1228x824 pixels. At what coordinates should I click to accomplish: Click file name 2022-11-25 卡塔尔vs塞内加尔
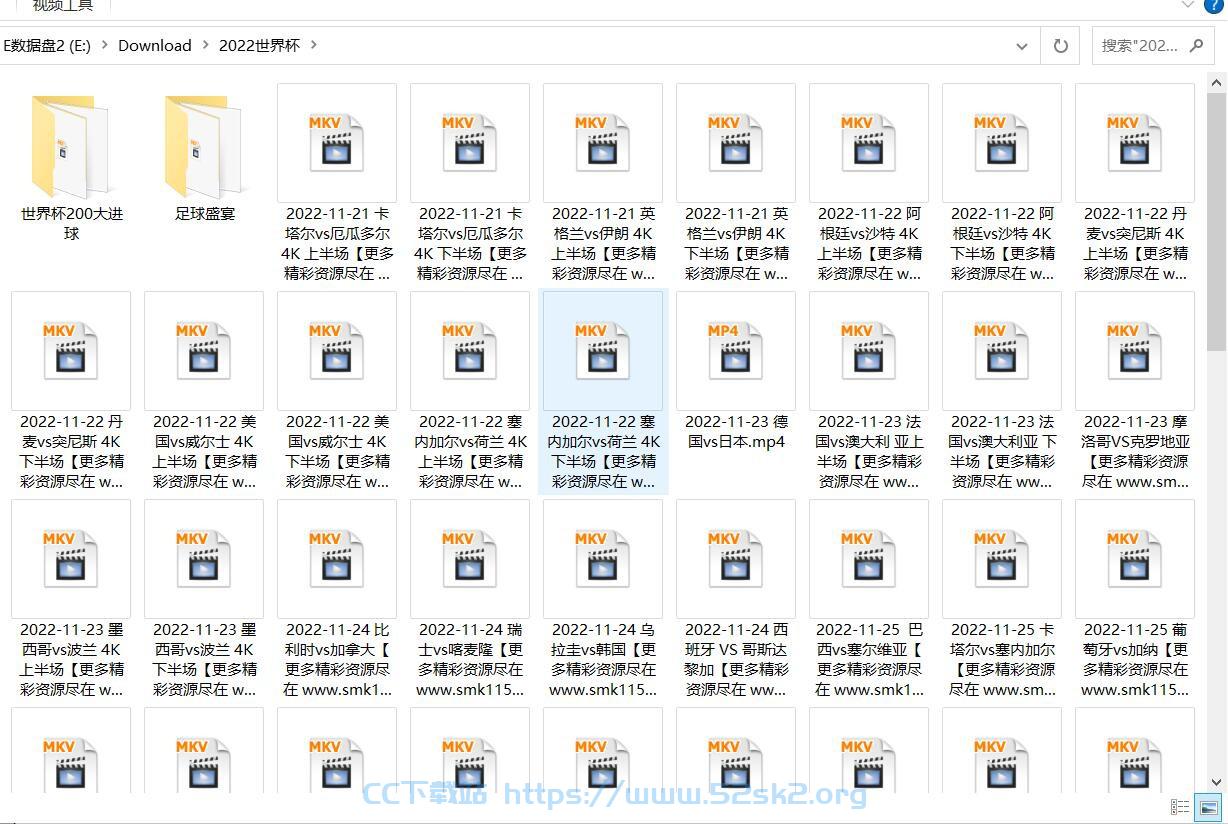click(x=1002, y=659)
